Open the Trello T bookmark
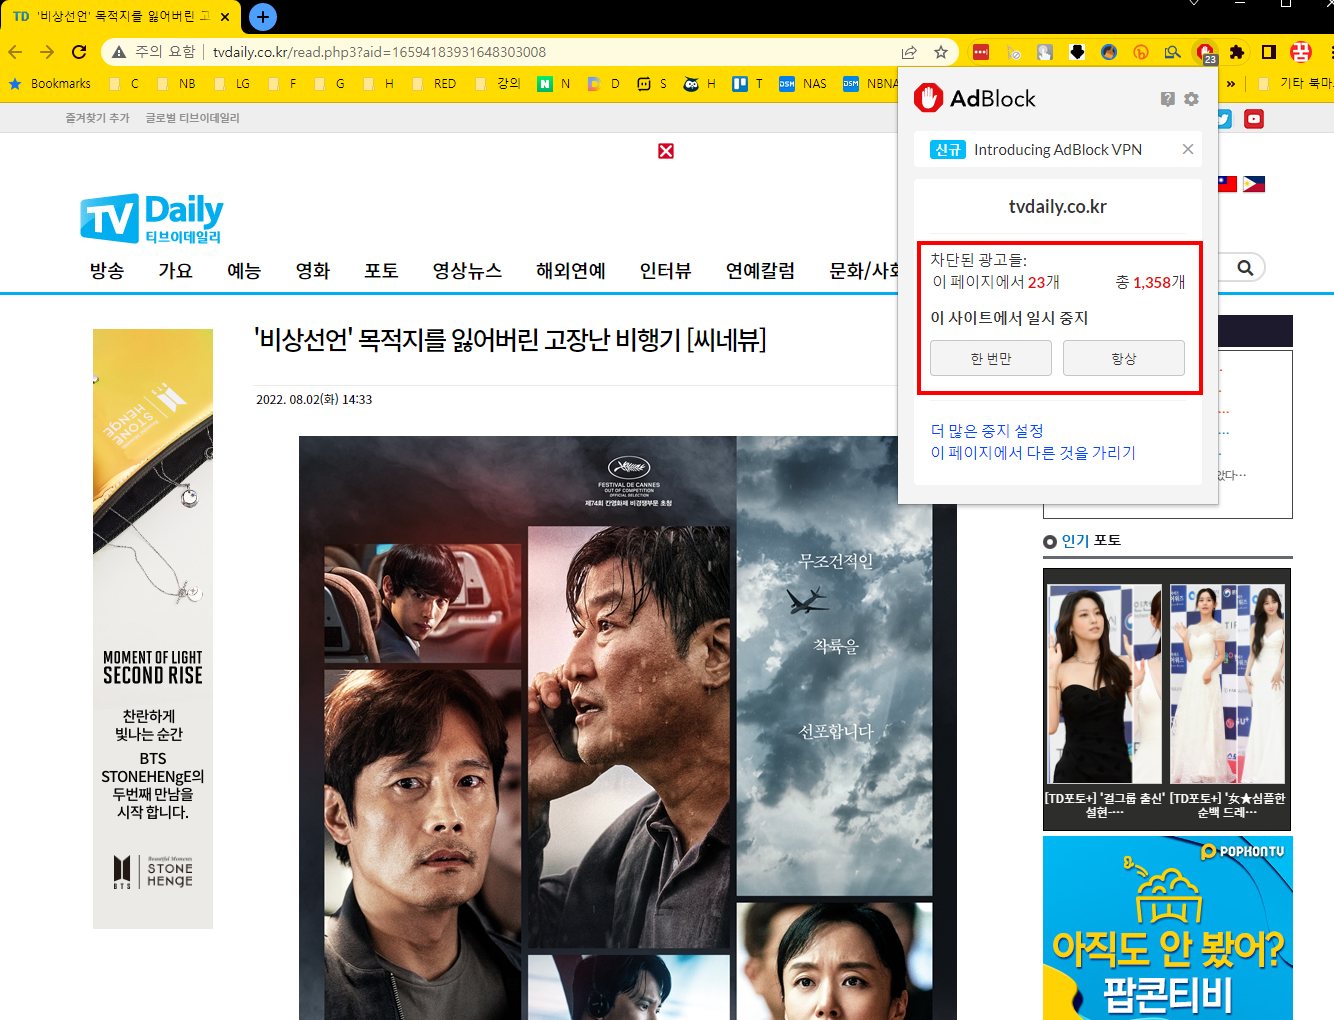1334x1020 pixels. [748, 84]
